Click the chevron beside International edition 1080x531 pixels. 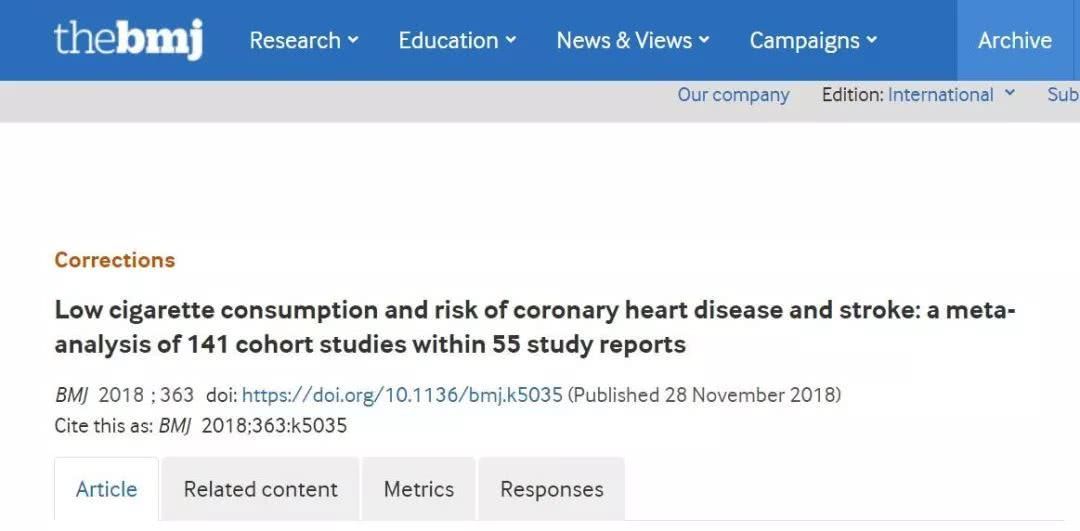(x=1010, y=92)
